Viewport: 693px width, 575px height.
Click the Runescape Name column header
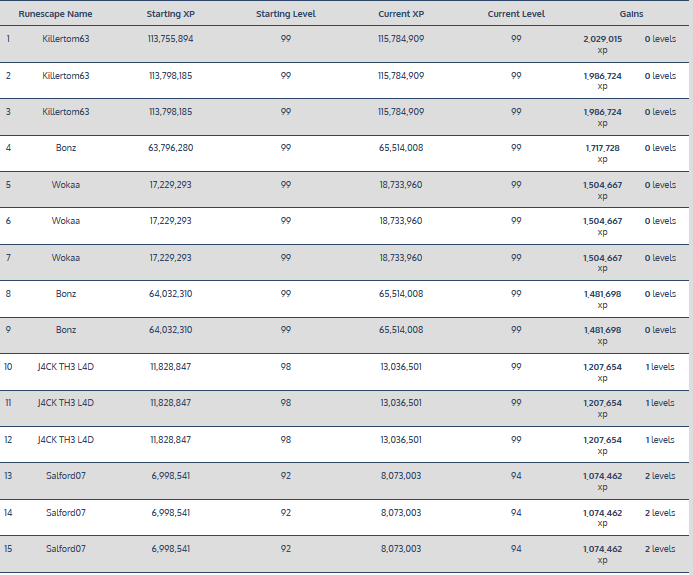(55, 15)
